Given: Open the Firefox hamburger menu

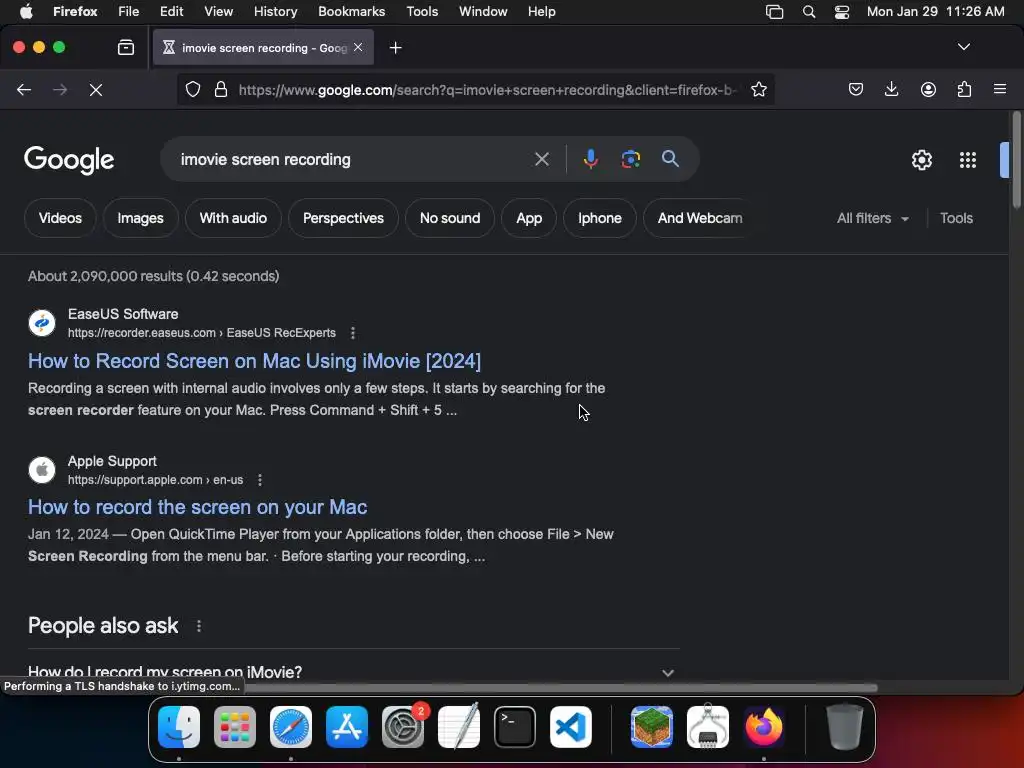Looking at the screenshot, I should 1000,89.
